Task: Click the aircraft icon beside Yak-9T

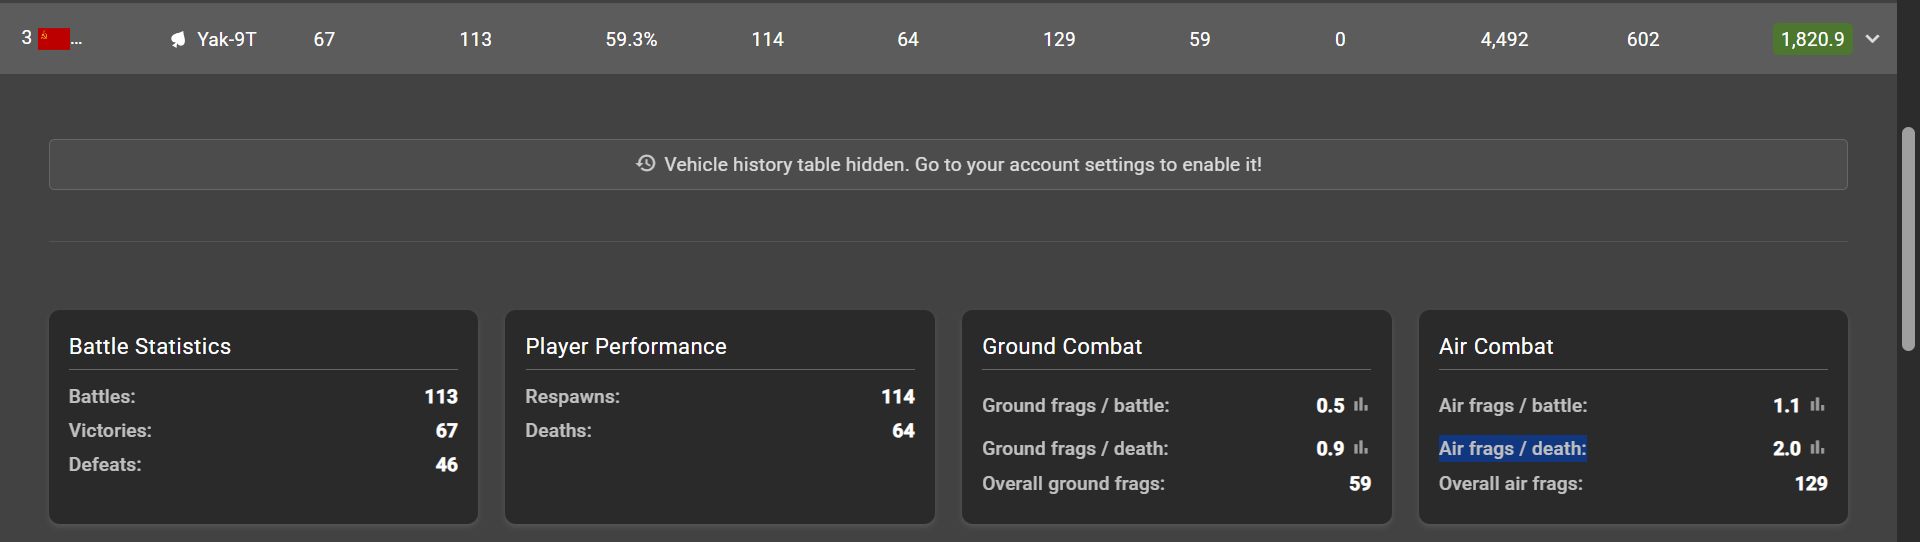Action: pyautogui.click(x=178, y=40)
